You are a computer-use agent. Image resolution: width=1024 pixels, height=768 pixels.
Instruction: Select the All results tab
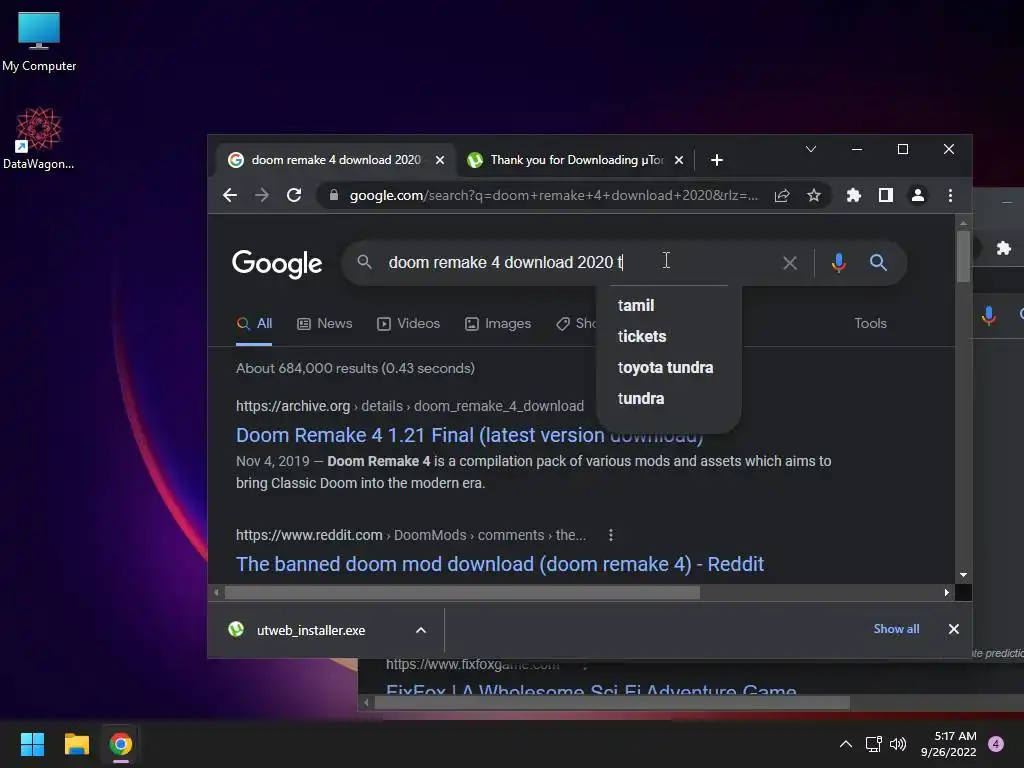click(254, 323)
